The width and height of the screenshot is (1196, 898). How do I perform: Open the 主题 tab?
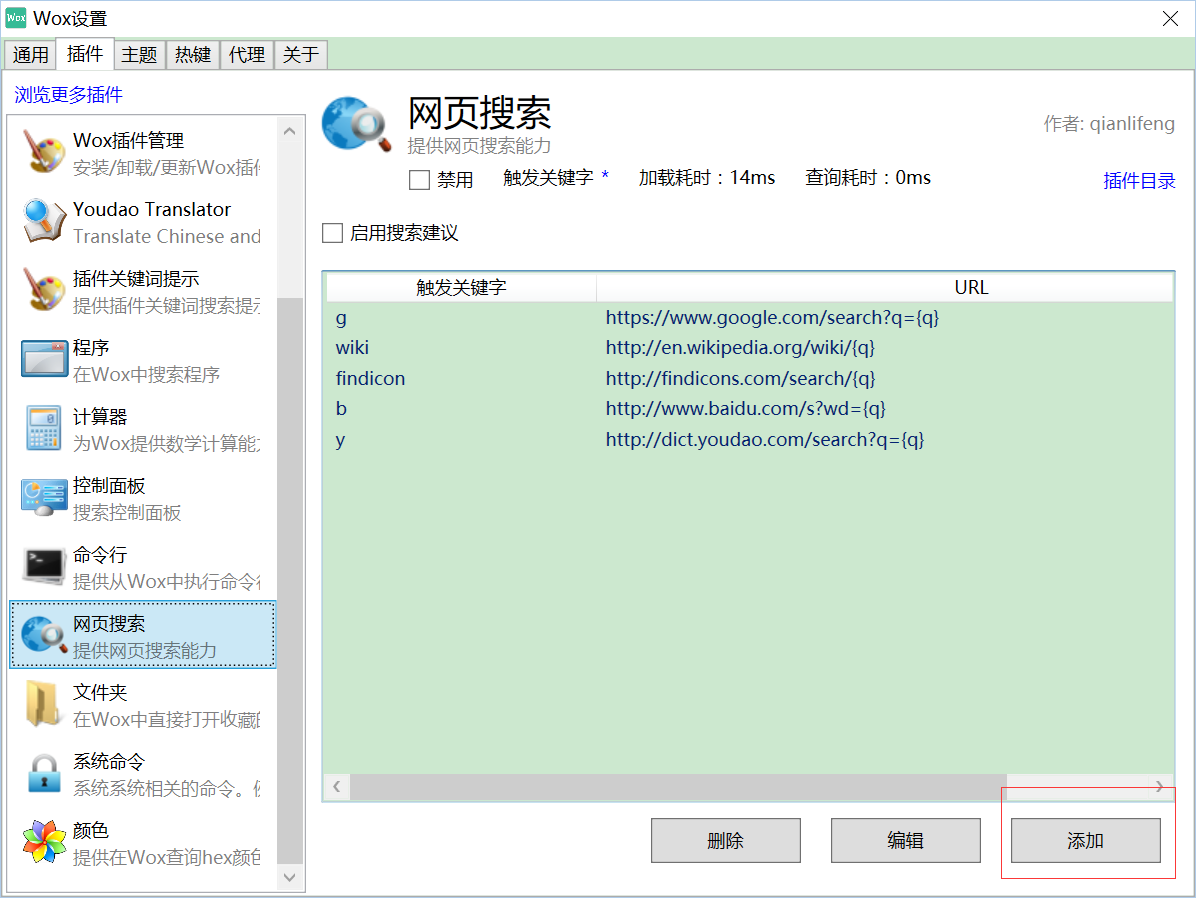click(x=140, y=55)
